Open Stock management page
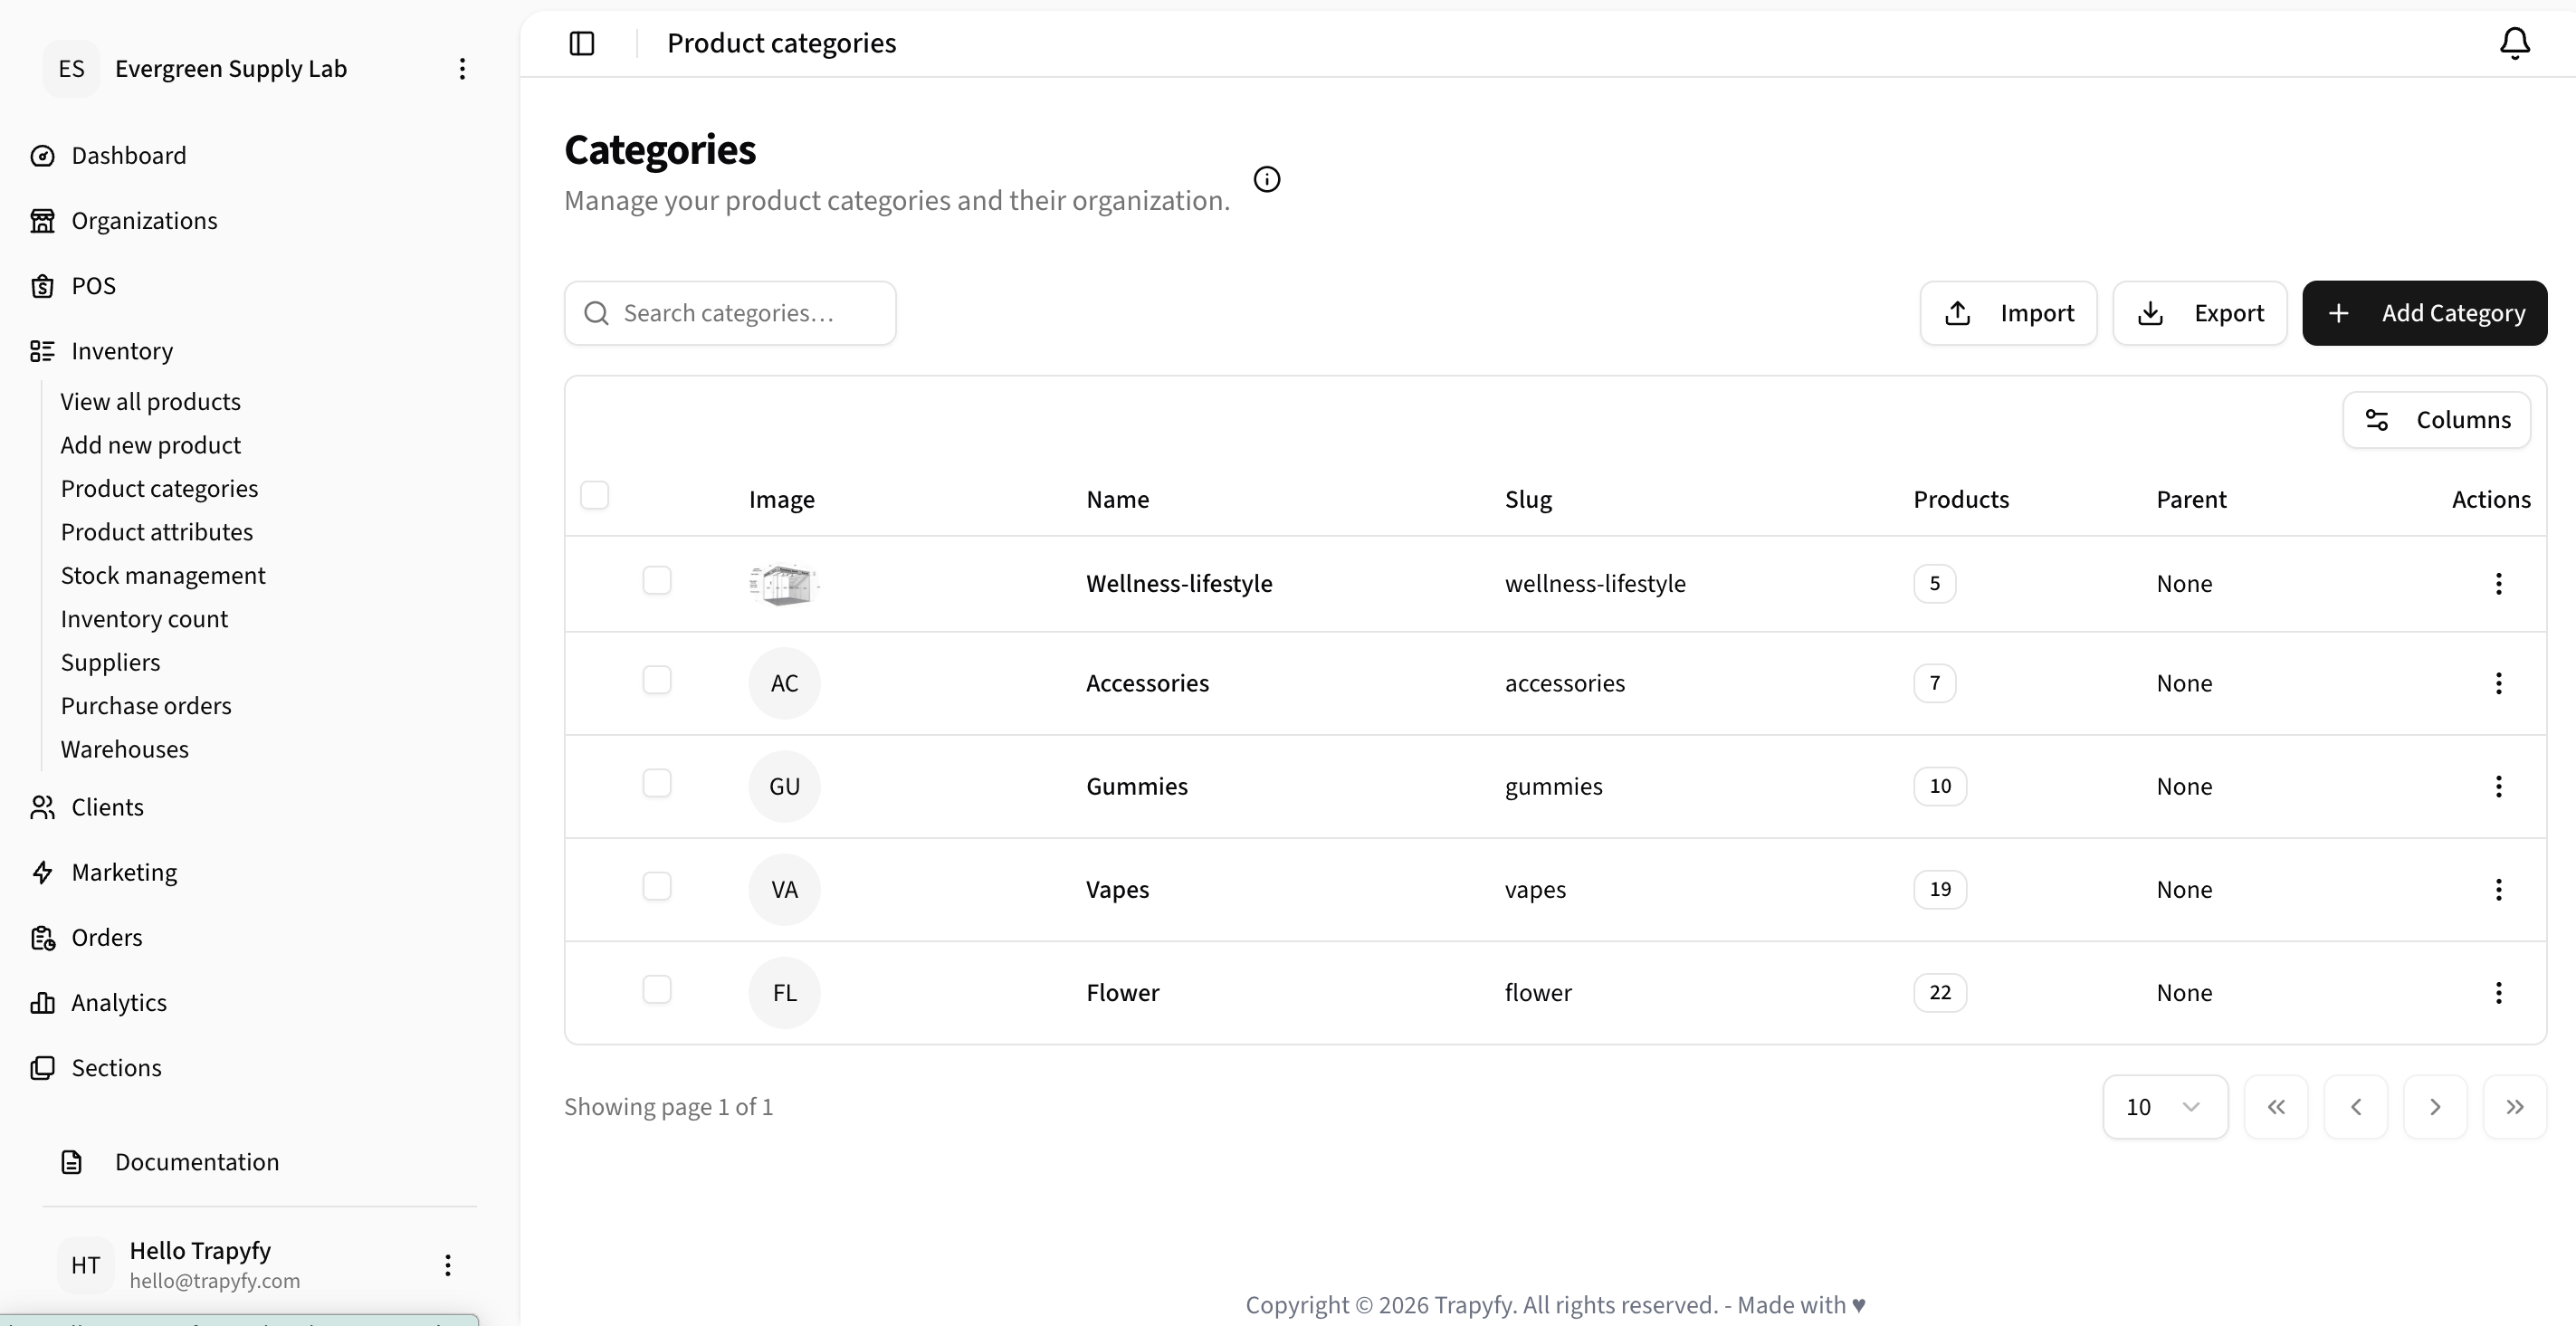The height and width of the screenshot is (1326, 2576). 163,576
